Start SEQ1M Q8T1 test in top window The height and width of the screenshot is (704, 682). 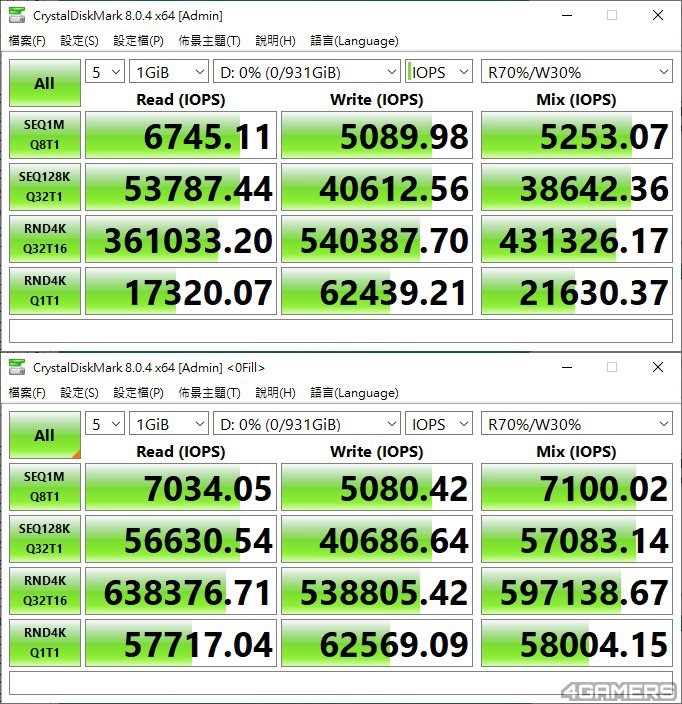(x=45, y=135)
